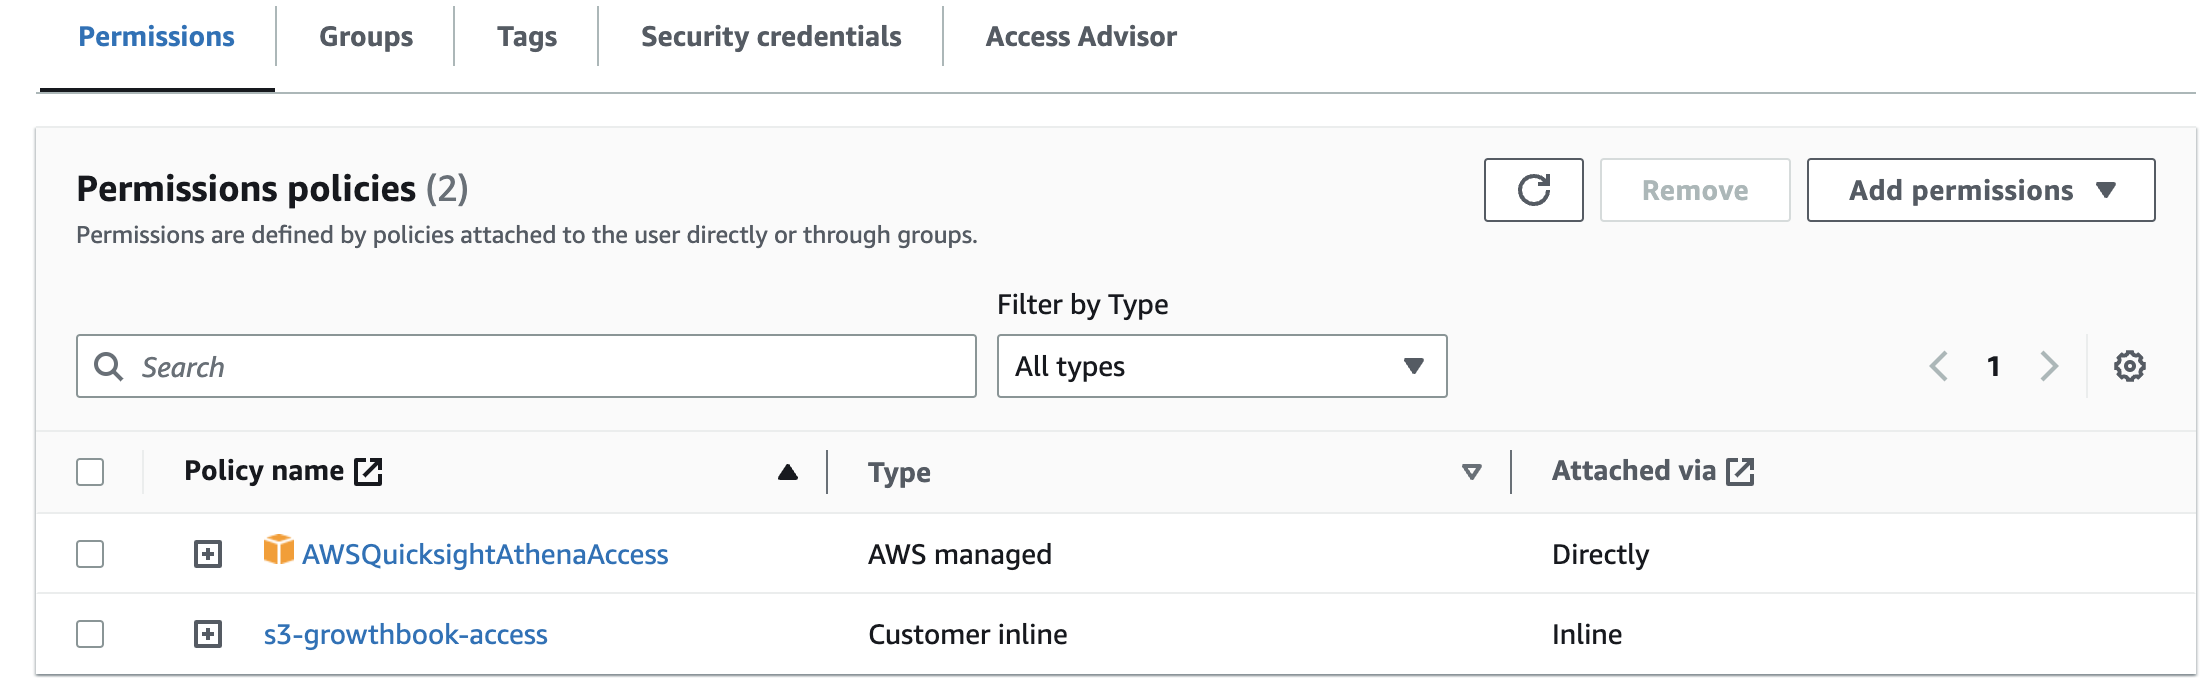
Task: Focus the policy Search field
Action: (526, 366)
